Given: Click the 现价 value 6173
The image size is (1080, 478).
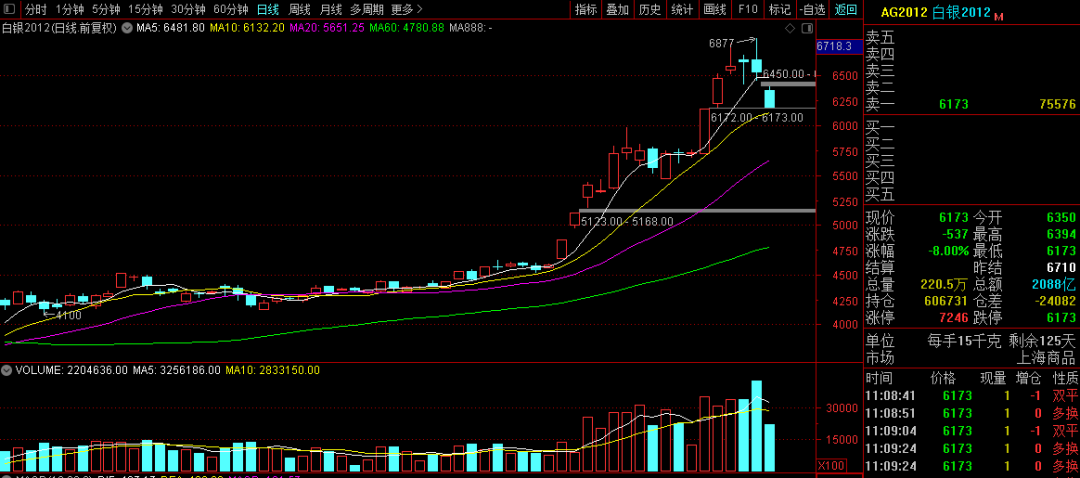Looking at the screenshot, I should click(954, 218).
